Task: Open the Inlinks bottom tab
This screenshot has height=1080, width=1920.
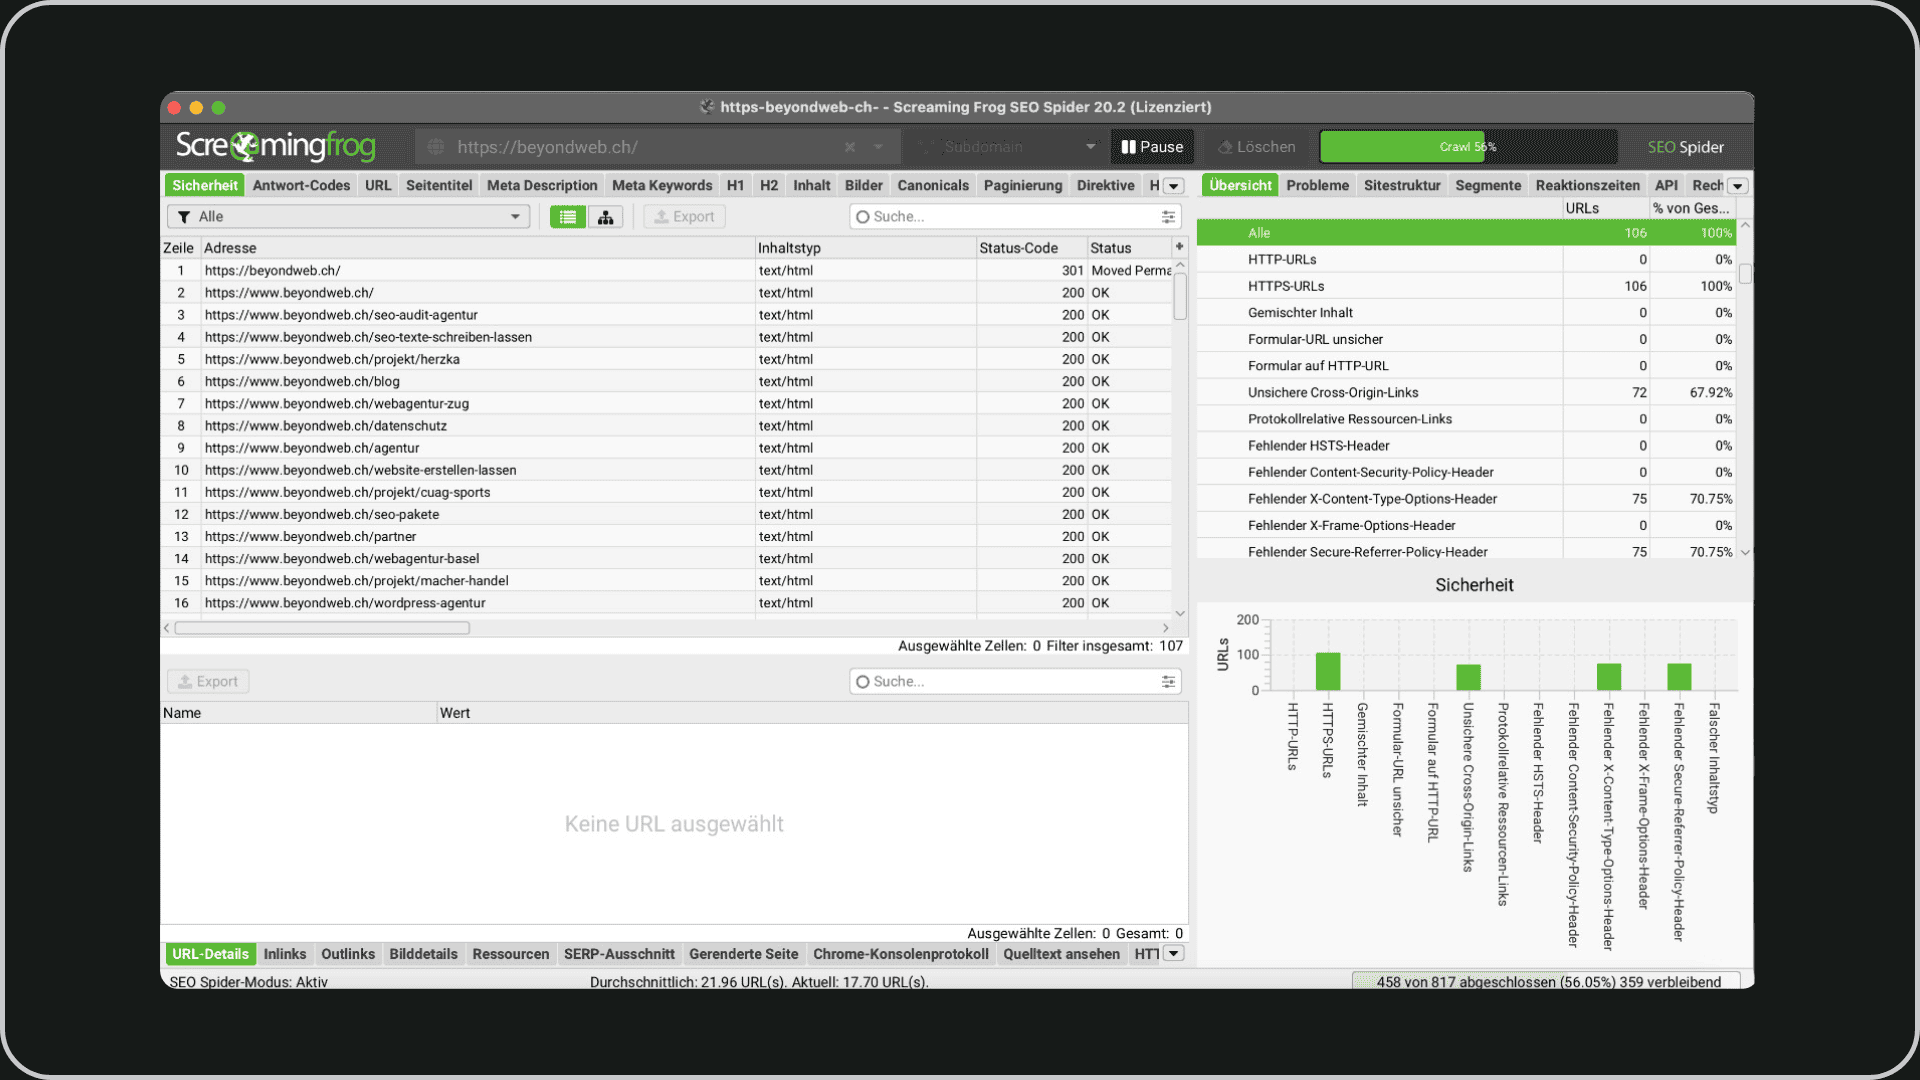Action: pos(285,954)
